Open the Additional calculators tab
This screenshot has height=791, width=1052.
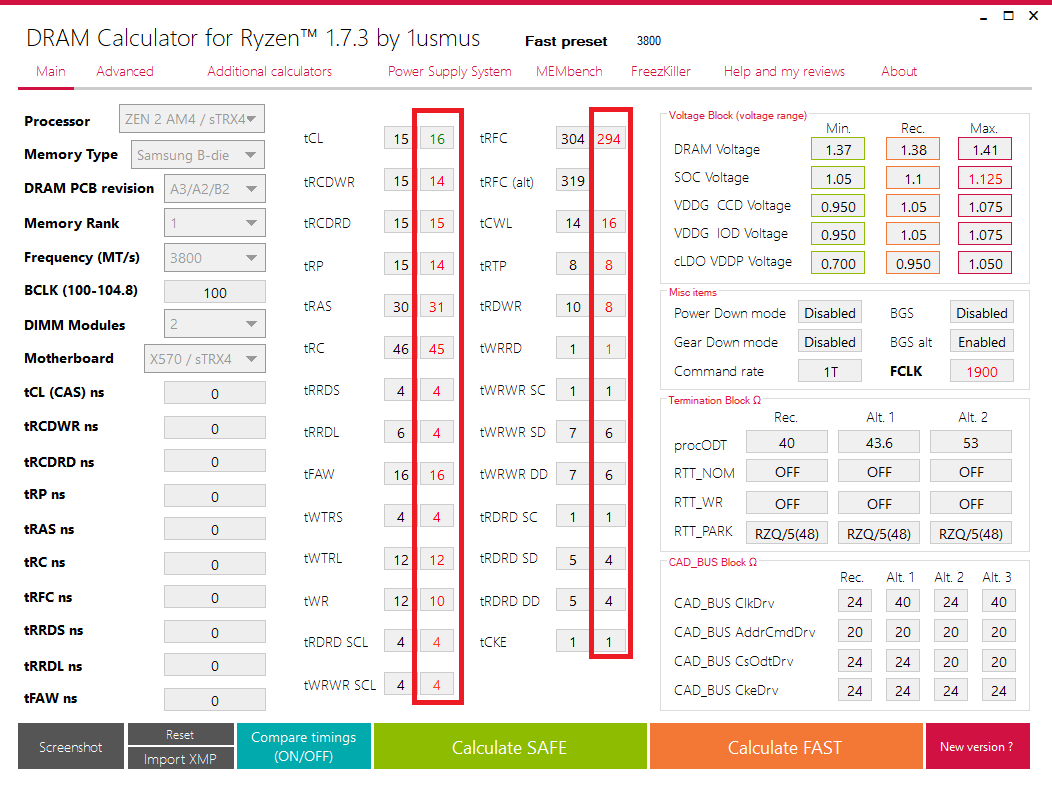tap(269, 71)
